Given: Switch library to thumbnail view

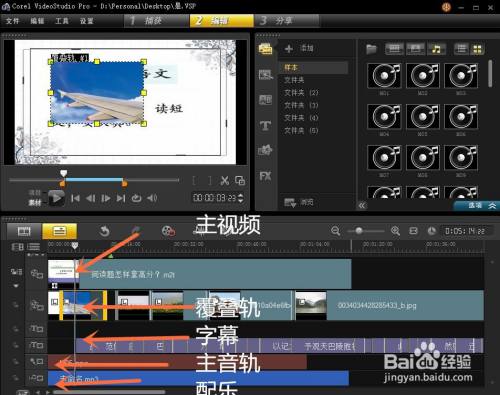Looking at the screenshot, I should 477,49.
